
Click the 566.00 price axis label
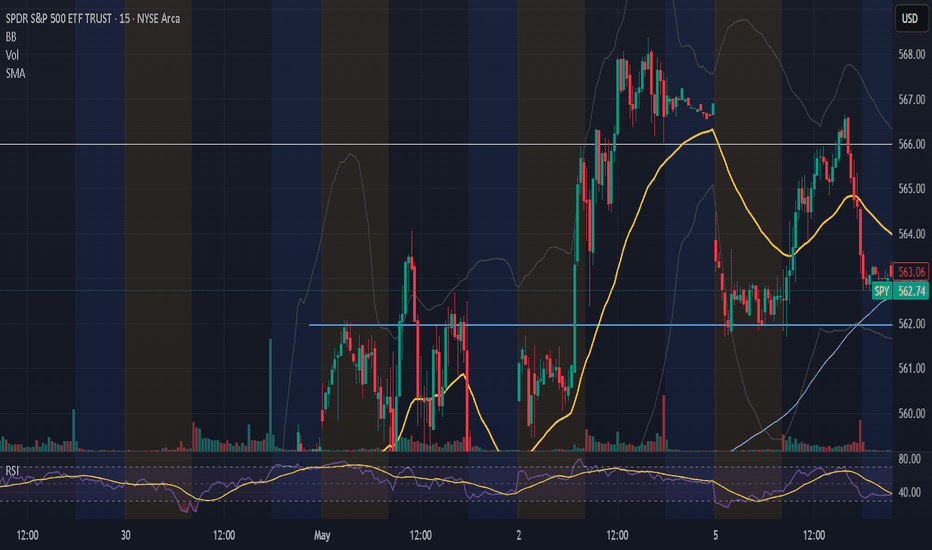(x=911, y=144)
